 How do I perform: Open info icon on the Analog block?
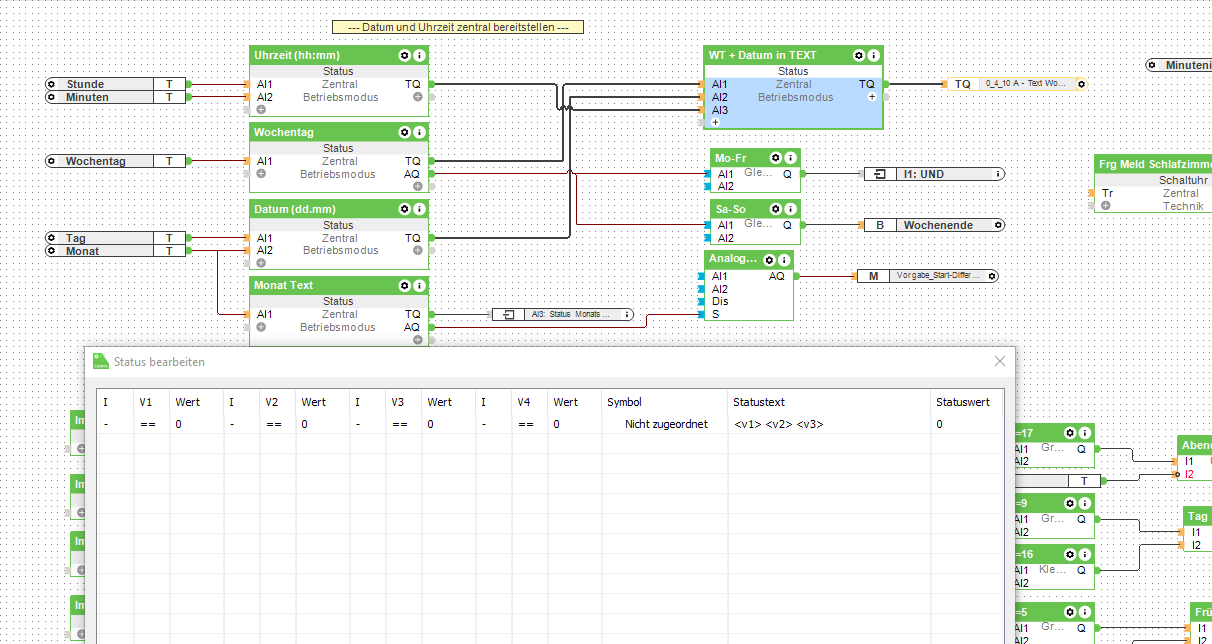(784, 259)
